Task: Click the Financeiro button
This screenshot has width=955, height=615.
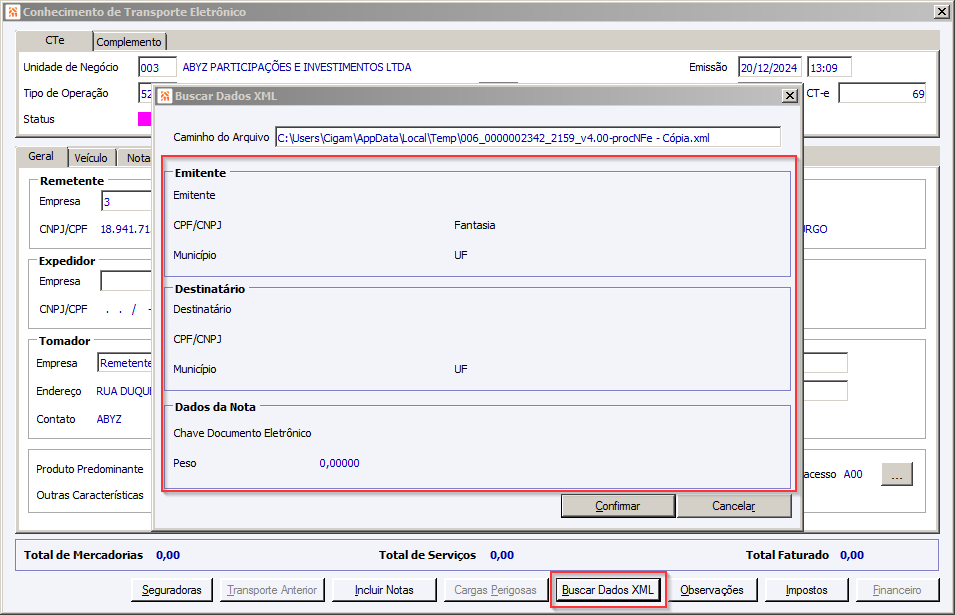Action: point(897,590)
